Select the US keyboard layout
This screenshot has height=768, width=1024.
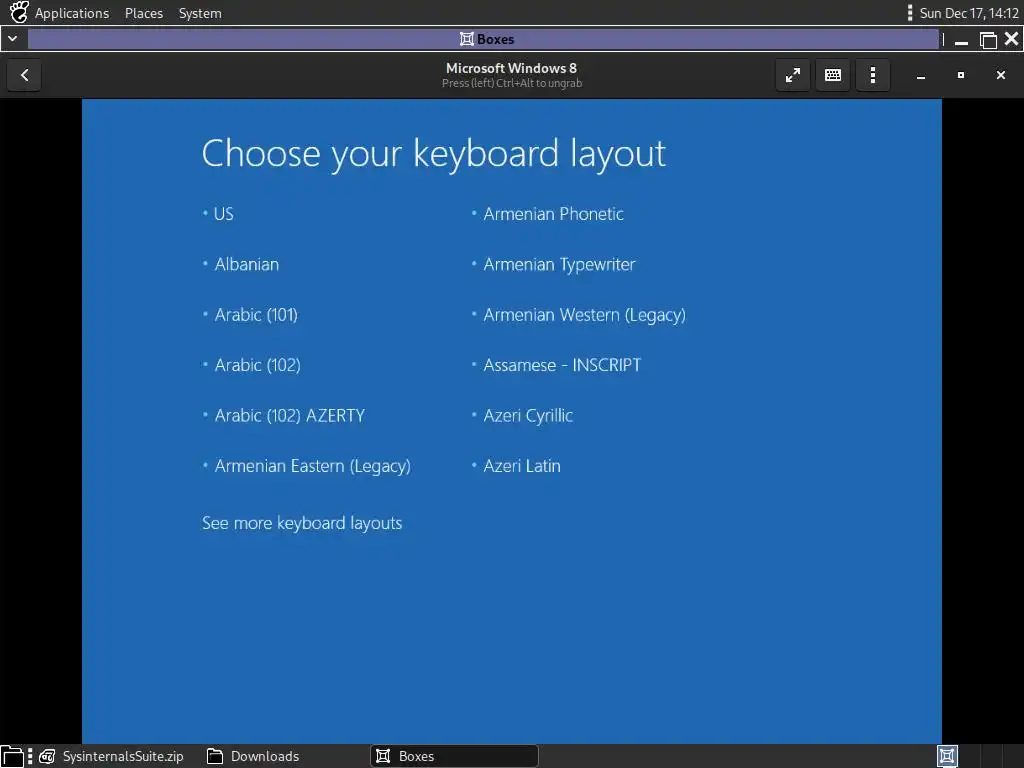[223, 214]
